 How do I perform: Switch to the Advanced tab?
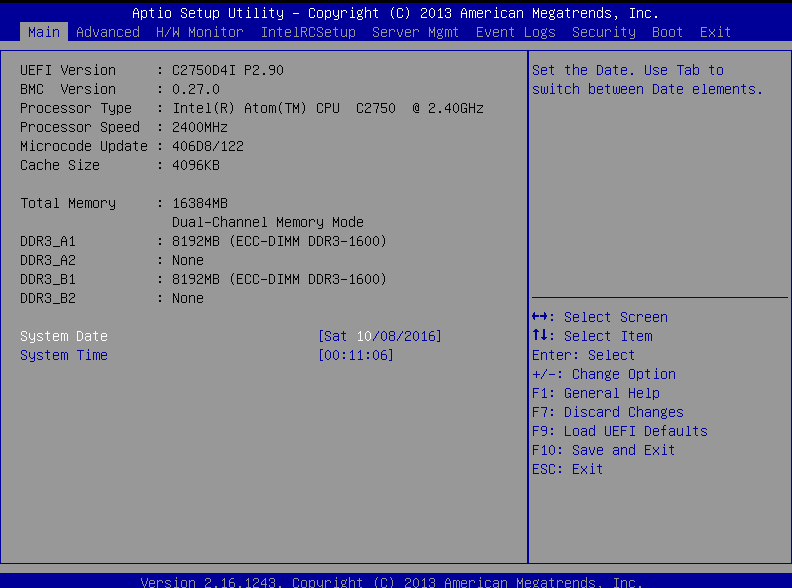tap(108, 32)
